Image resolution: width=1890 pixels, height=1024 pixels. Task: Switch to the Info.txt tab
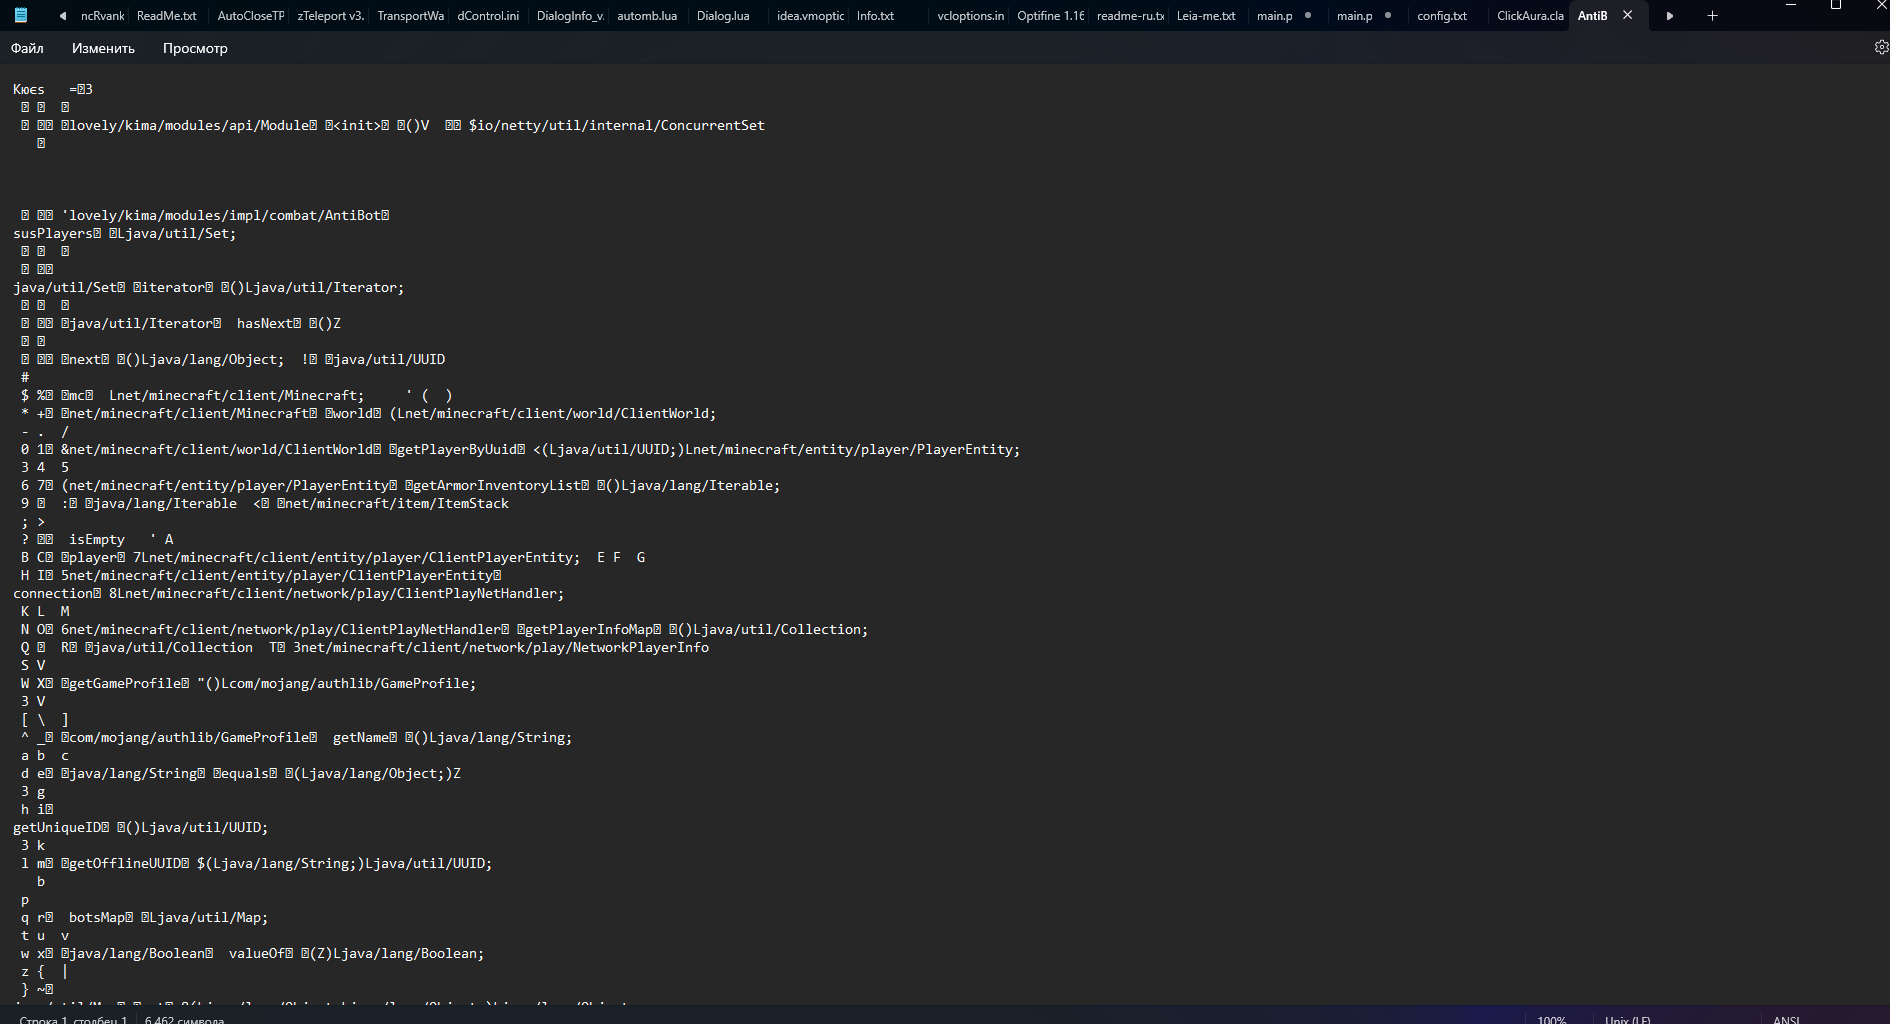(875, 16)
